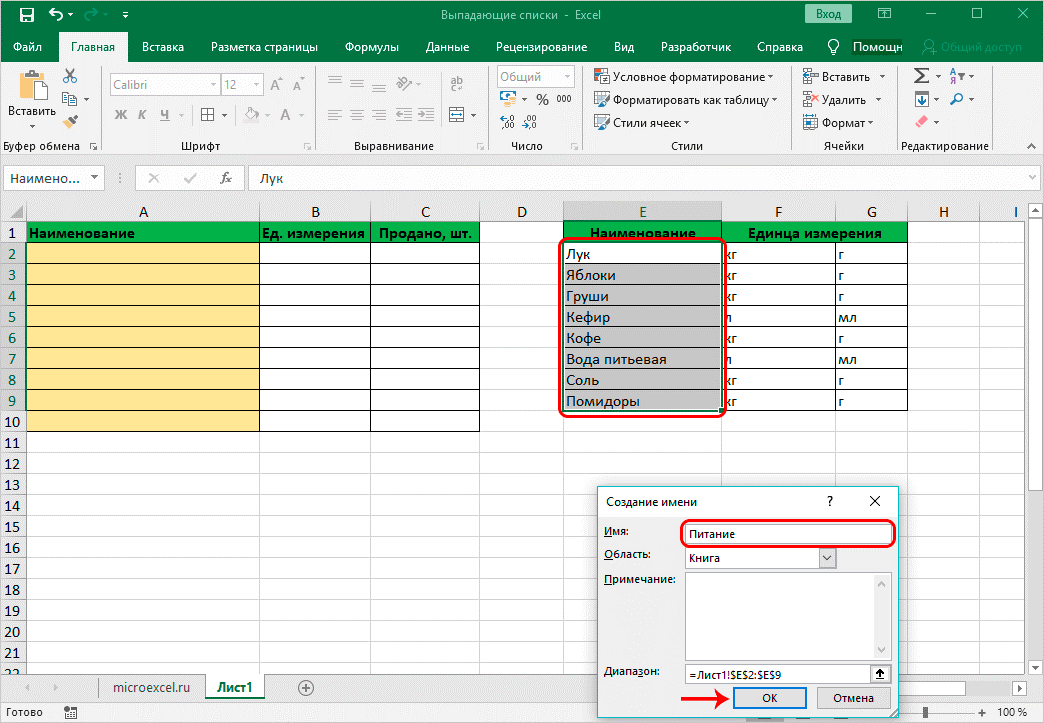
Task: Click the Save floppy disk icon
Action: tap(27, 16)
